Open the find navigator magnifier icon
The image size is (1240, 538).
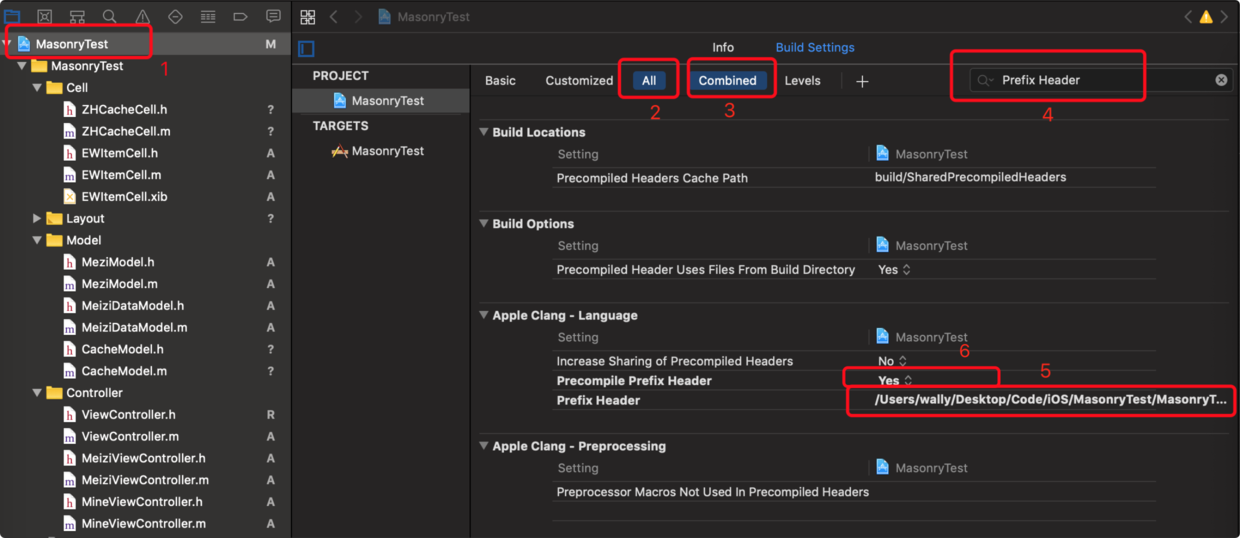(x=110, y=17)
